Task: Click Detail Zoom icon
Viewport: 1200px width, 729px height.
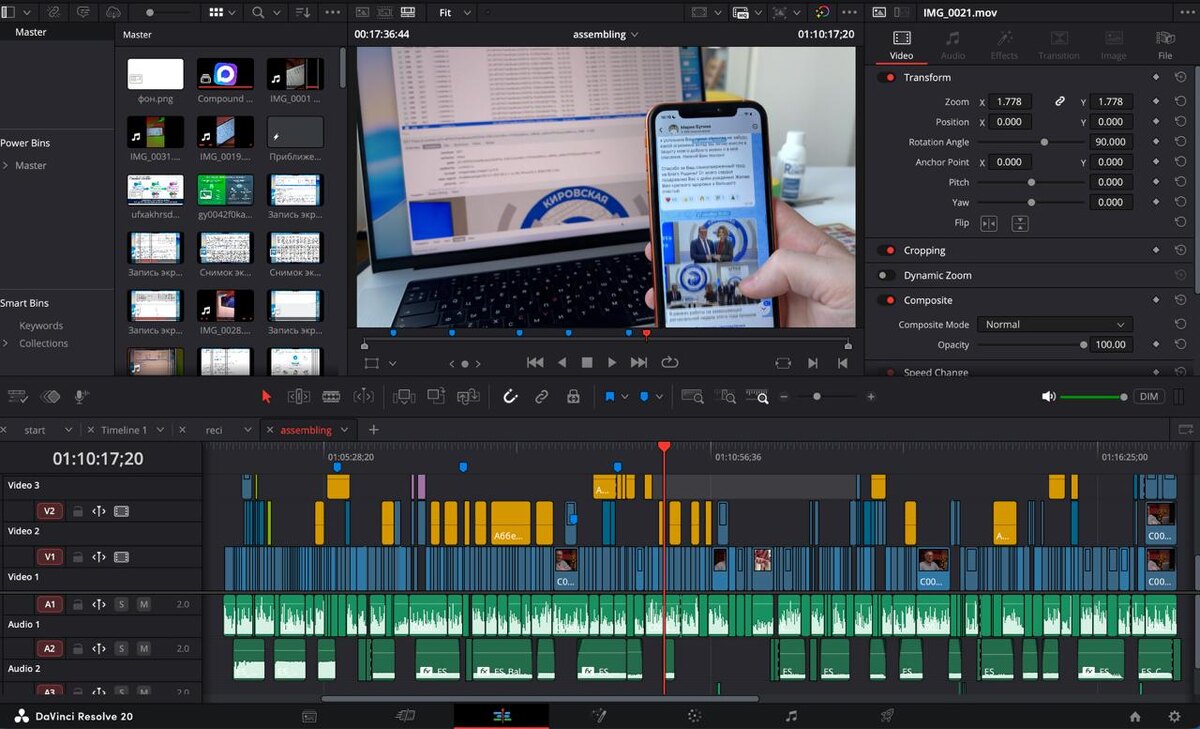Action: click(x=726, y=397)
